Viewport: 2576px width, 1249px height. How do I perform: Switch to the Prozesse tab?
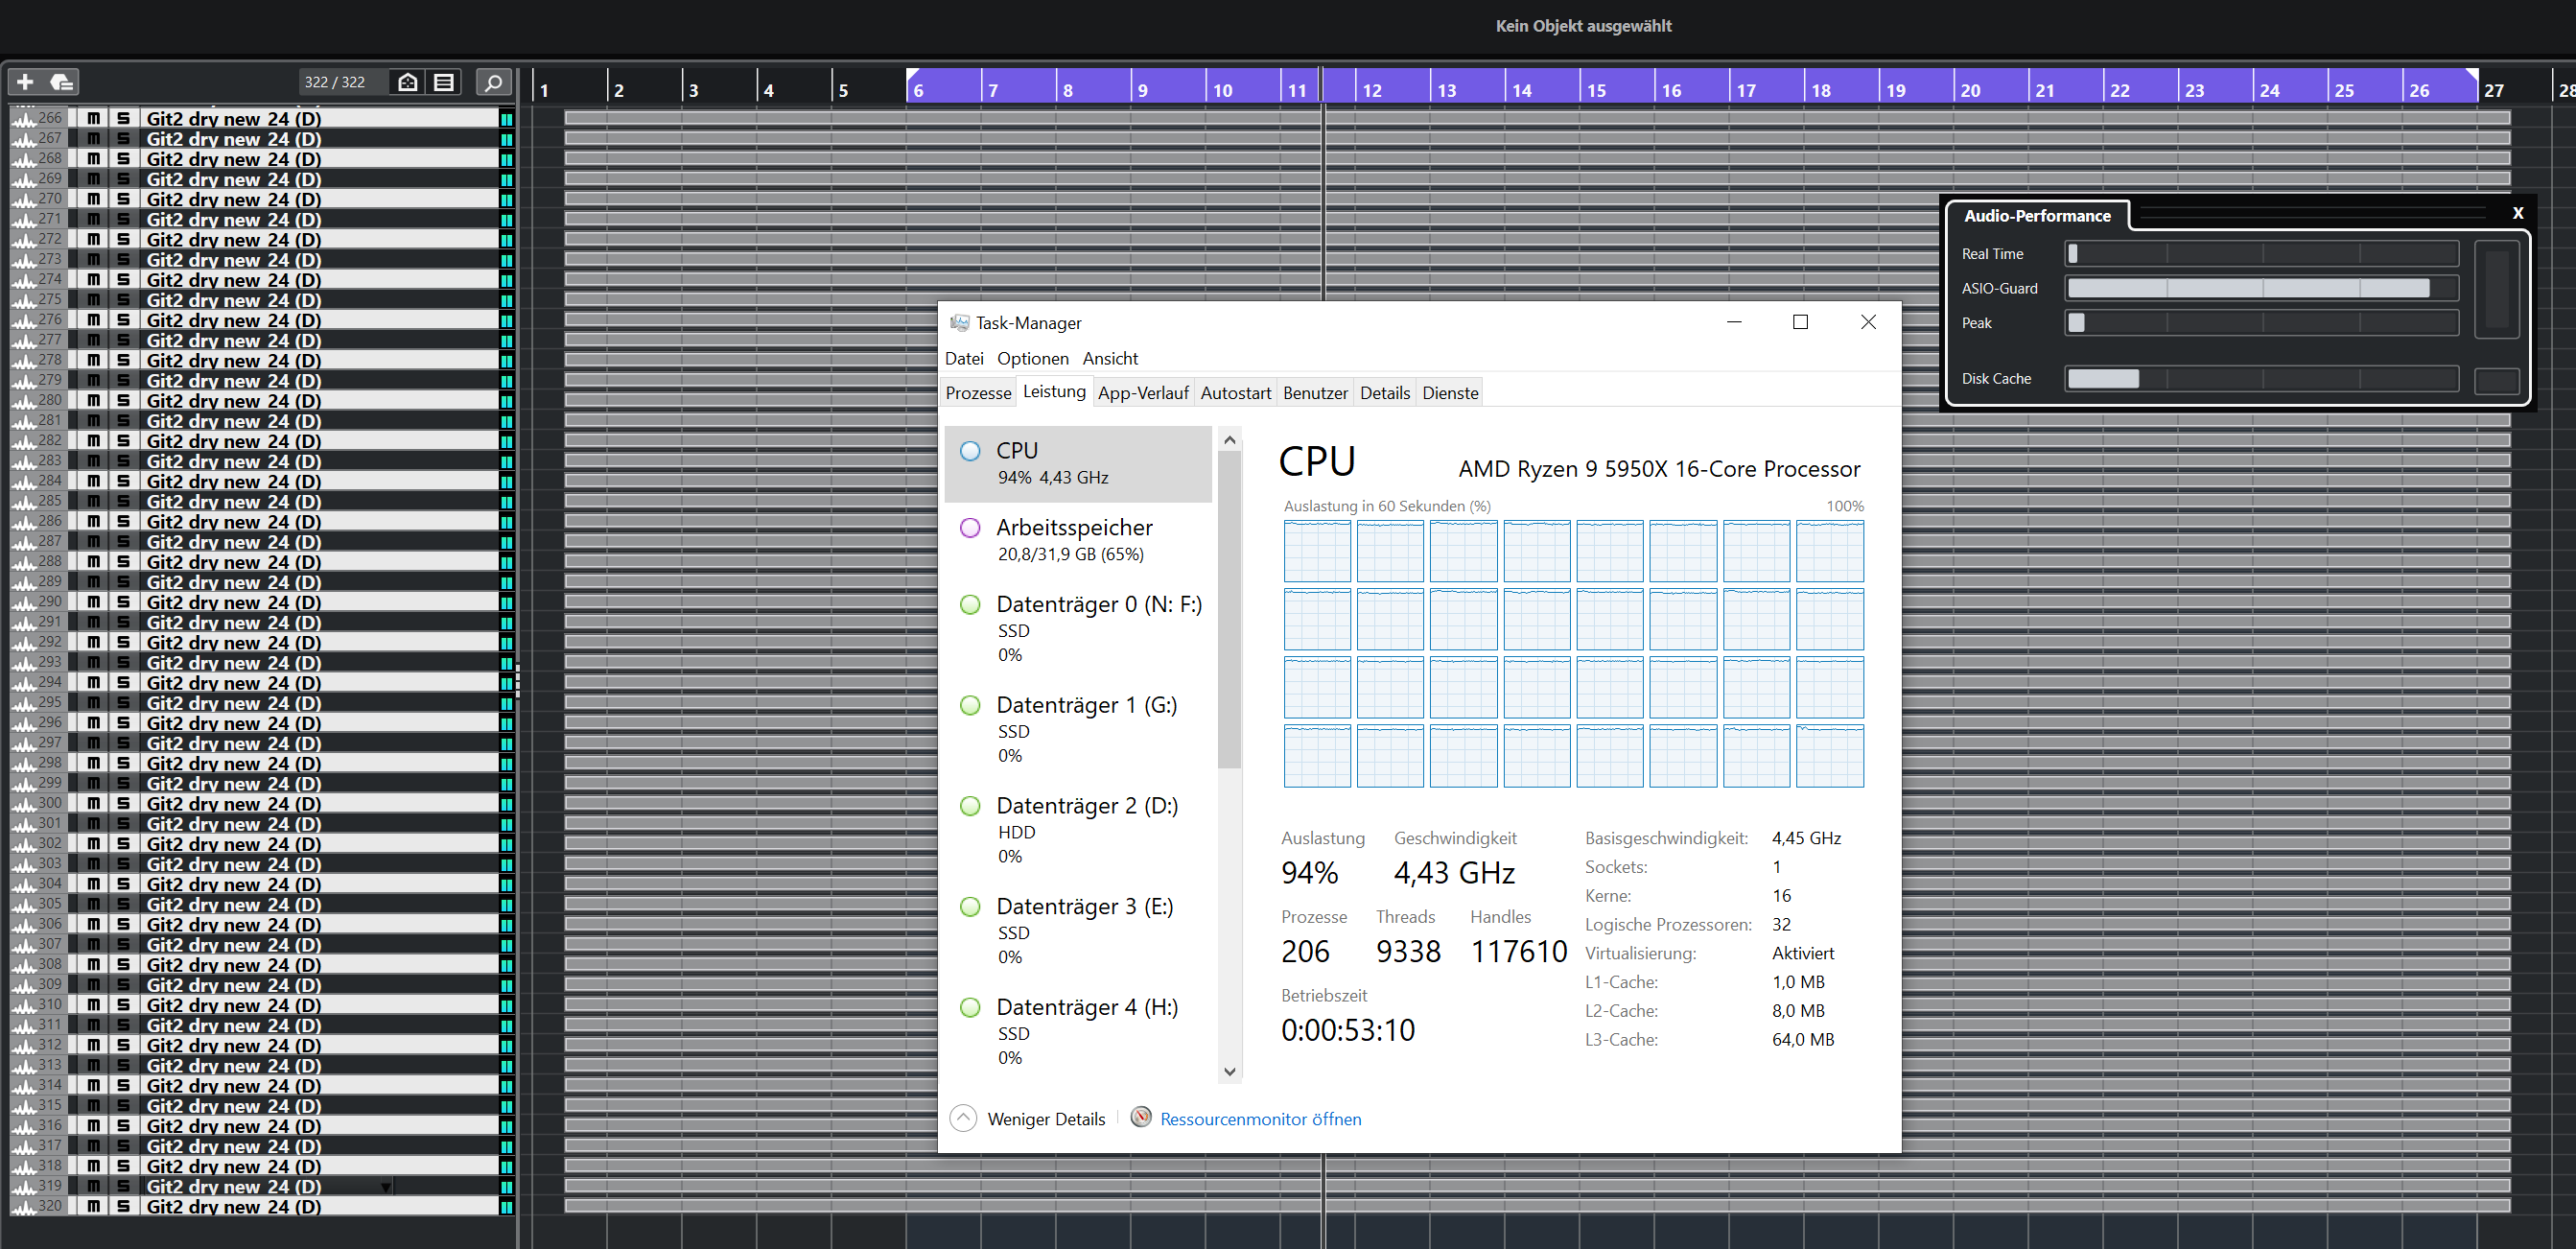click(978, 393)
